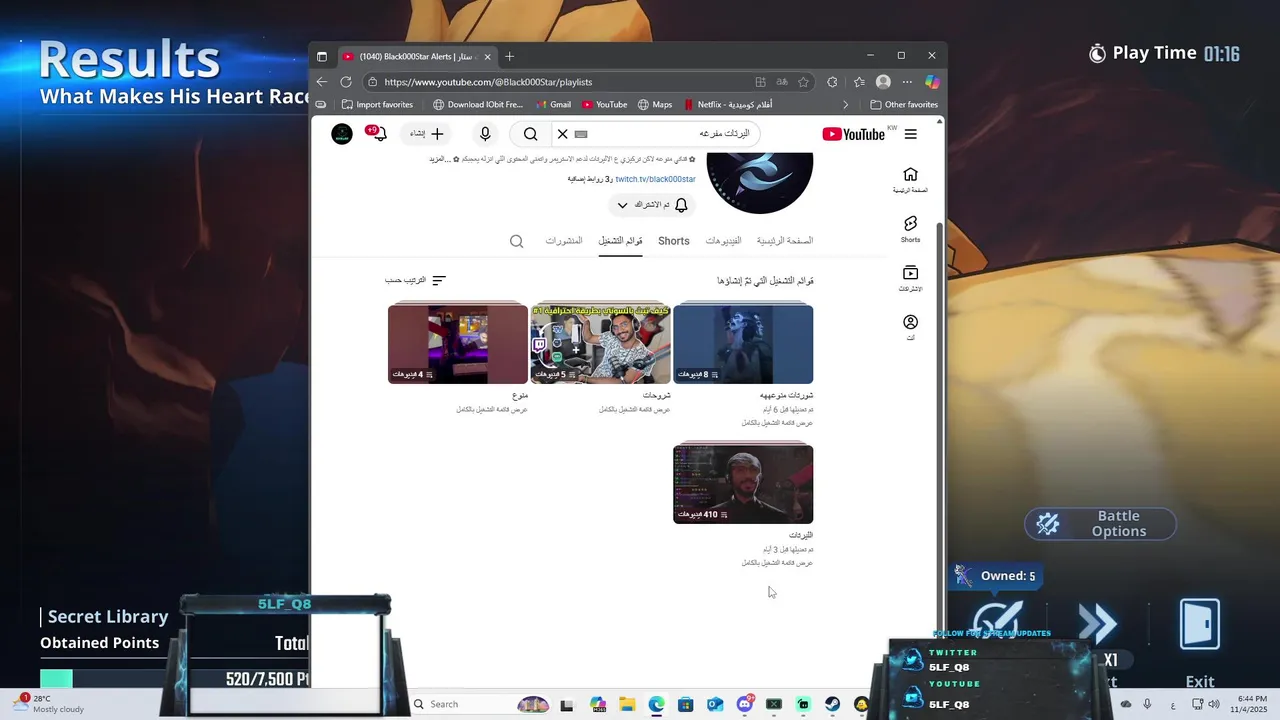
Task: Click the channel tab search icon
Action: [x=516, y=241]
